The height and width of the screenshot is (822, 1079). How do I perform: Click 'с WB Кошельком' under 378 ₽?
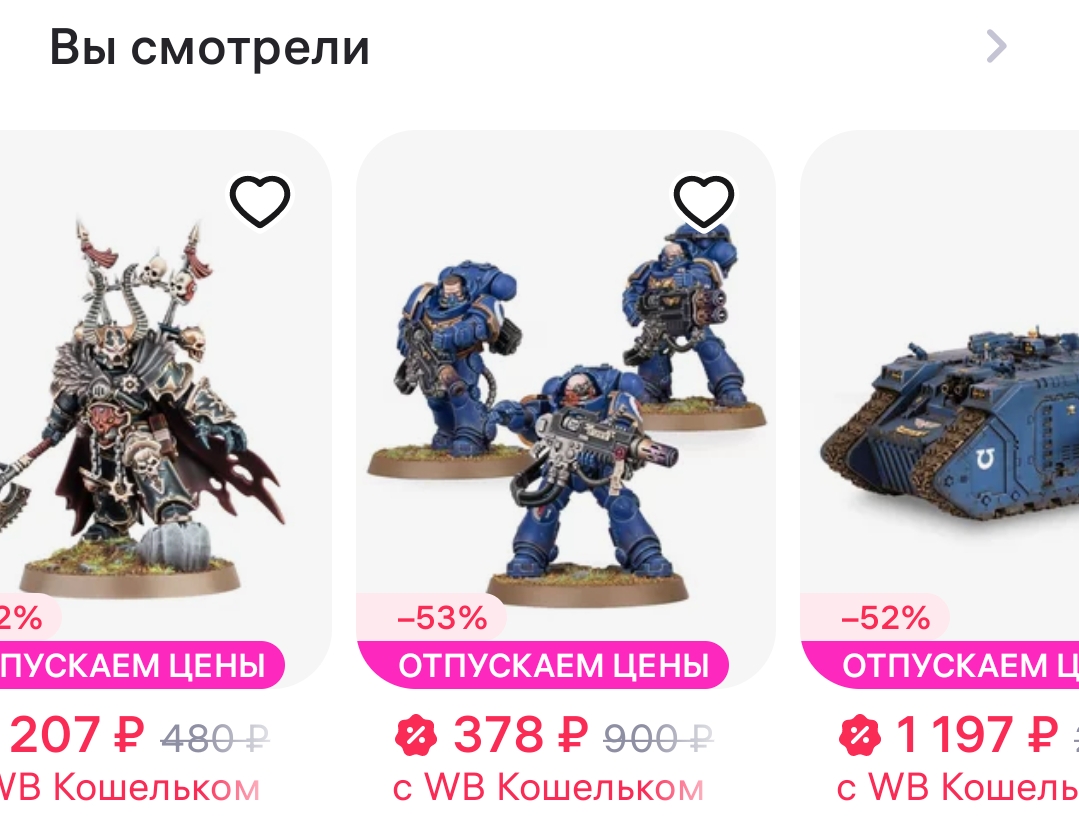548,788
